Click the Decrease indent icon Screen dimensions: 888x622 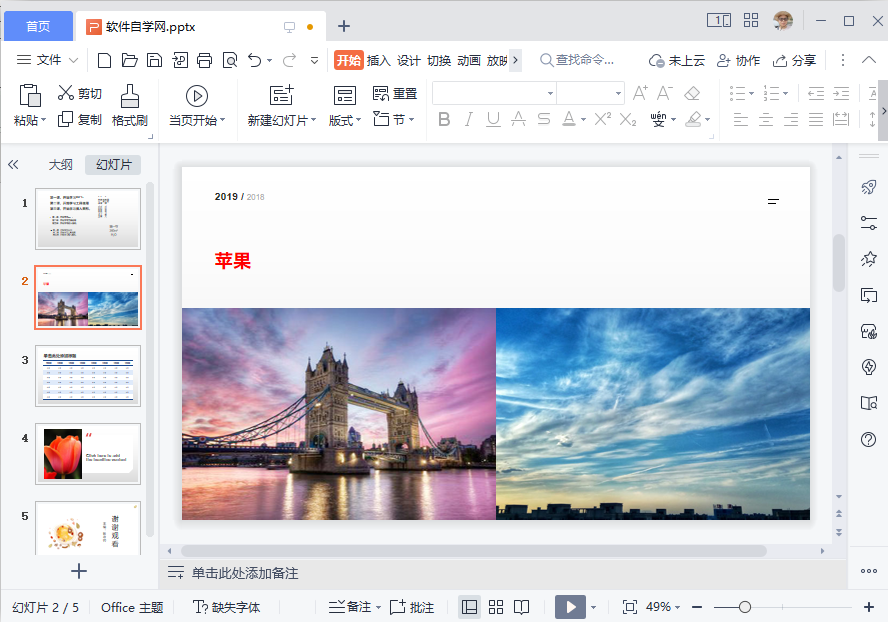tap(816, 93)
